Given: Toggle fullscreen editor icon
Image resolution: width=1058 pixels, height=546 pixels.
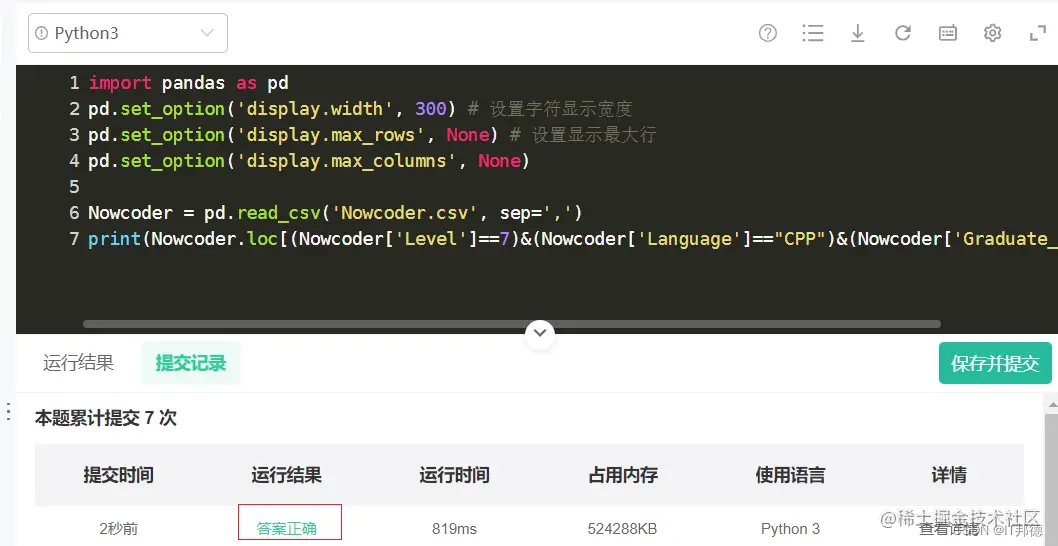Looking at the screenshot, I should coord(1038,33).
